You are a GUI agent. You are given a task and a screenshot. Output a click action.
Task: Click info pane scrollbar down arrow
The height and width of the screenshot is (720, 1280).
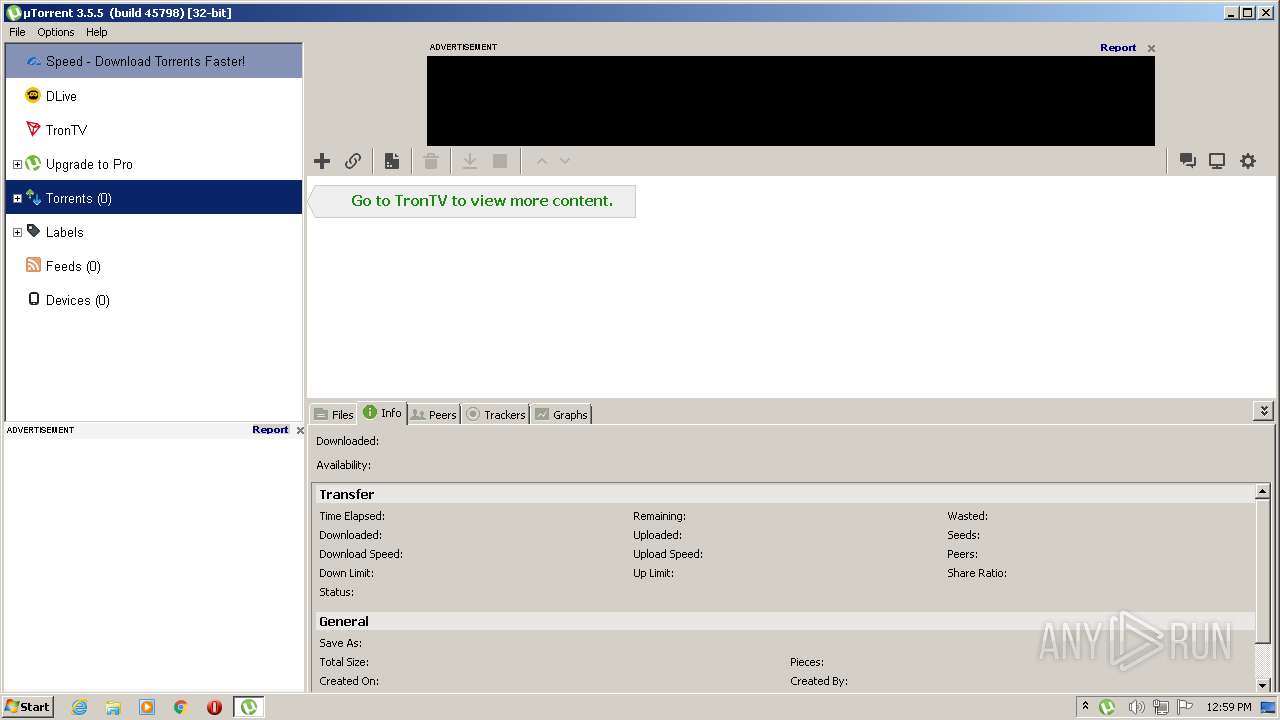click(x=1263, y=684)
